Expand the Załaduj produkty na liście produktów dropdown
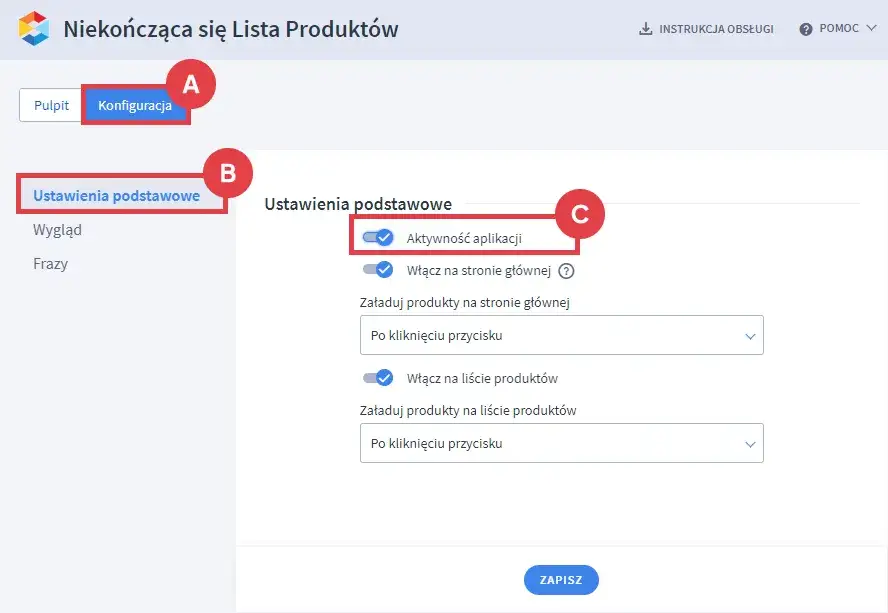This screenshot has height=613, width=888. (561, 443)
